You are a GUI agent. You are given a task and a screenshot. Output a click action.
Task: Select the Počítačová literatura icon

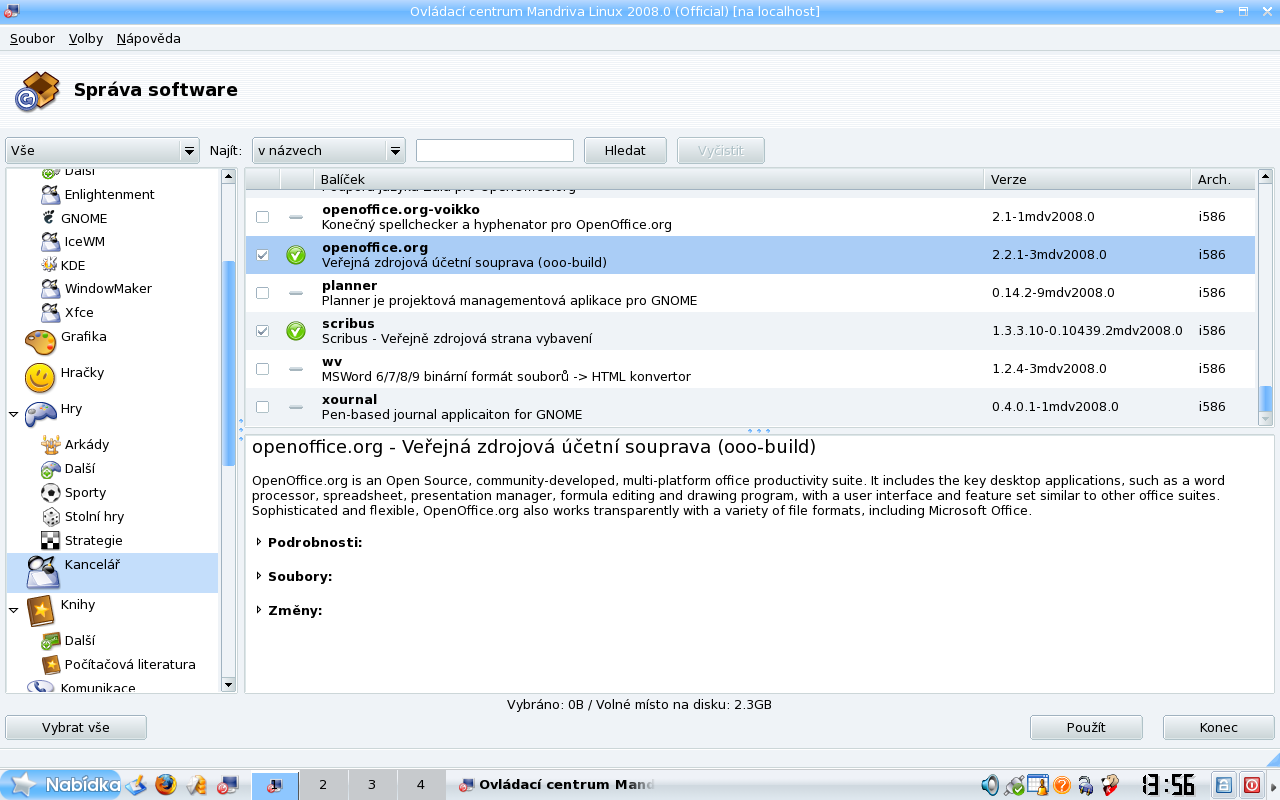(x=50, y=664)
